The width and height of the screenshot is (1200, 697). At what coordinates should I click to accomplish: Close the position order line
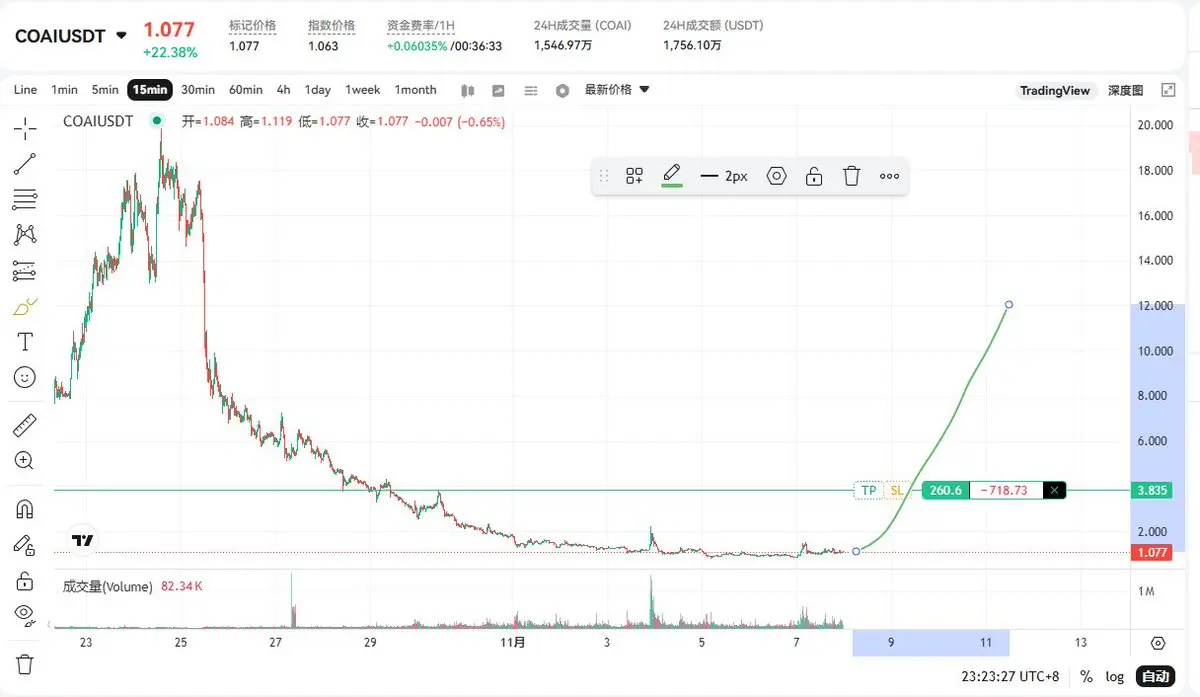1054,490
